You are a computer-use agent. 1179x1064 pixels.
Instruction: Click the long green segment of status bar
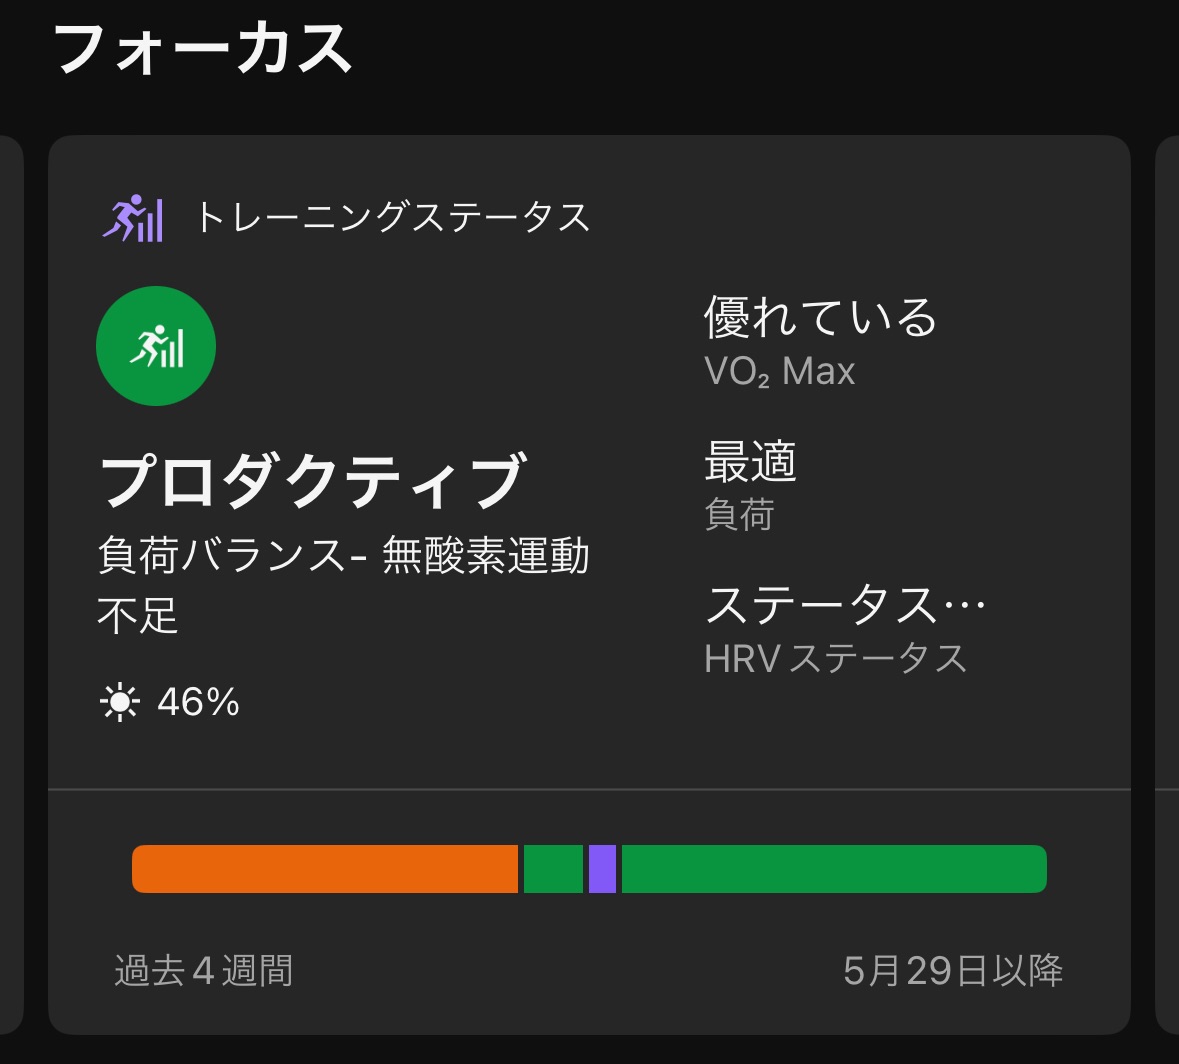click(x=833, y=869)
